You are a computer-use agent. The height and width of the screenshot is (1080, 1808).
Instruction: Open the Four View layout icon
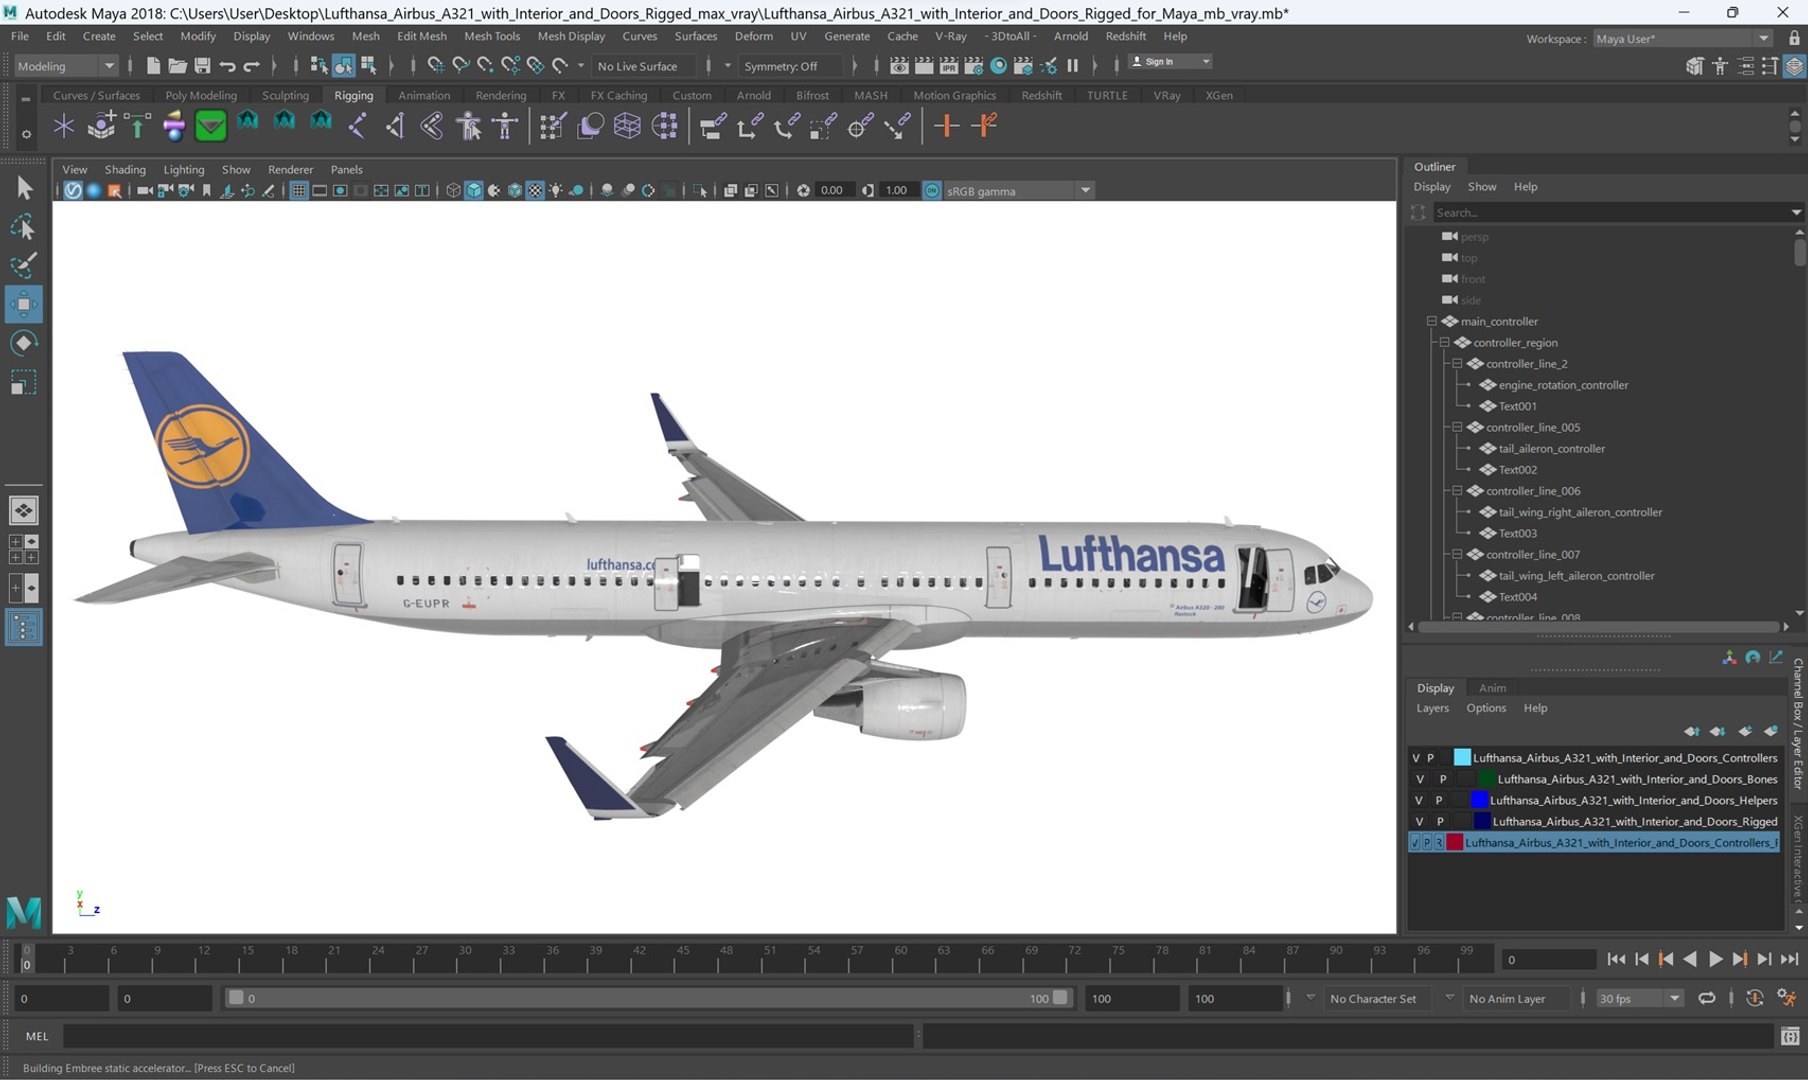pyautogui.click(x=23, y=549)
